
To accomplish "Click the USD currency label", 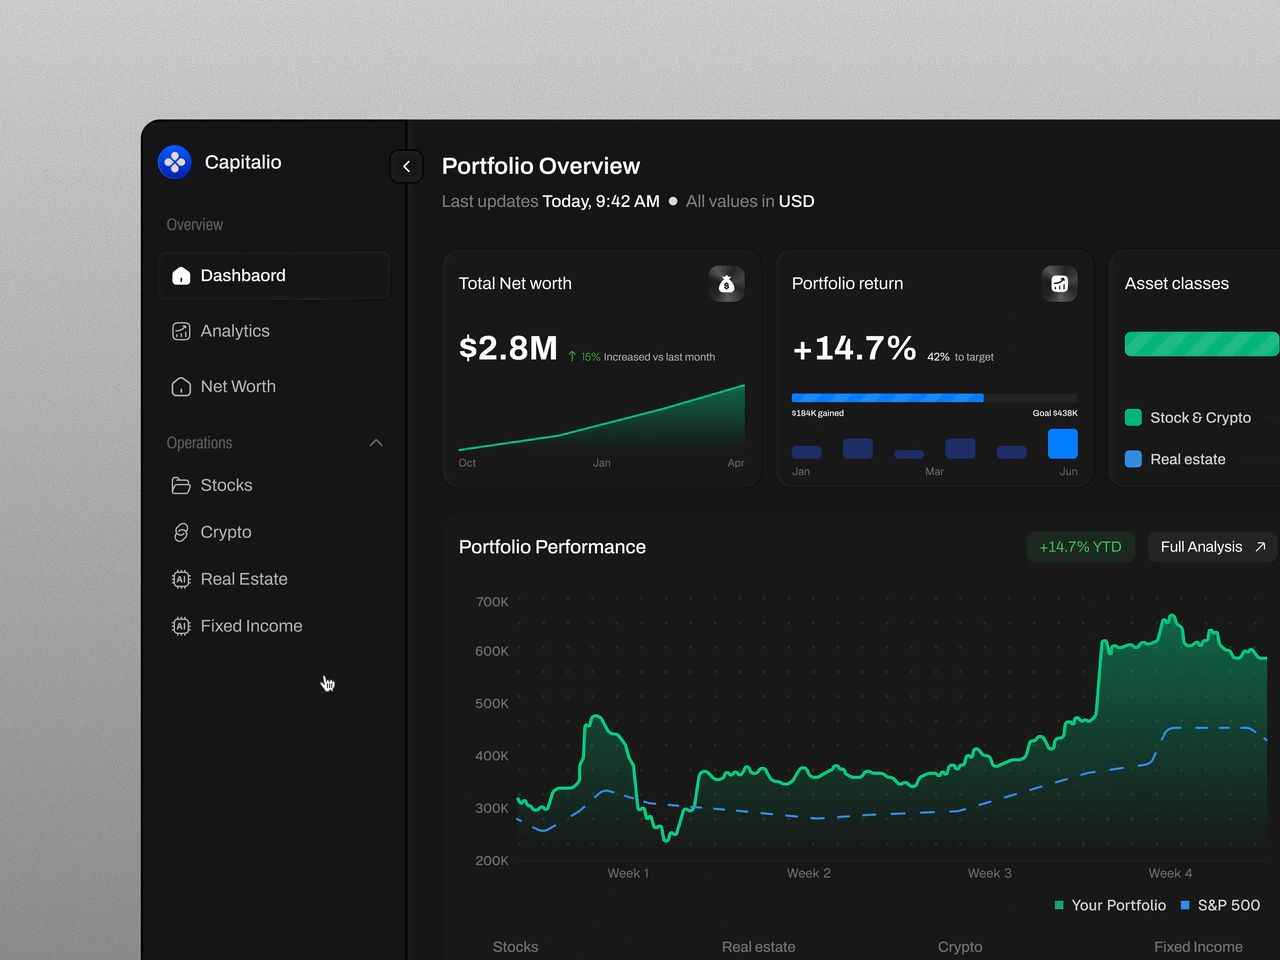I will point(797,201).
